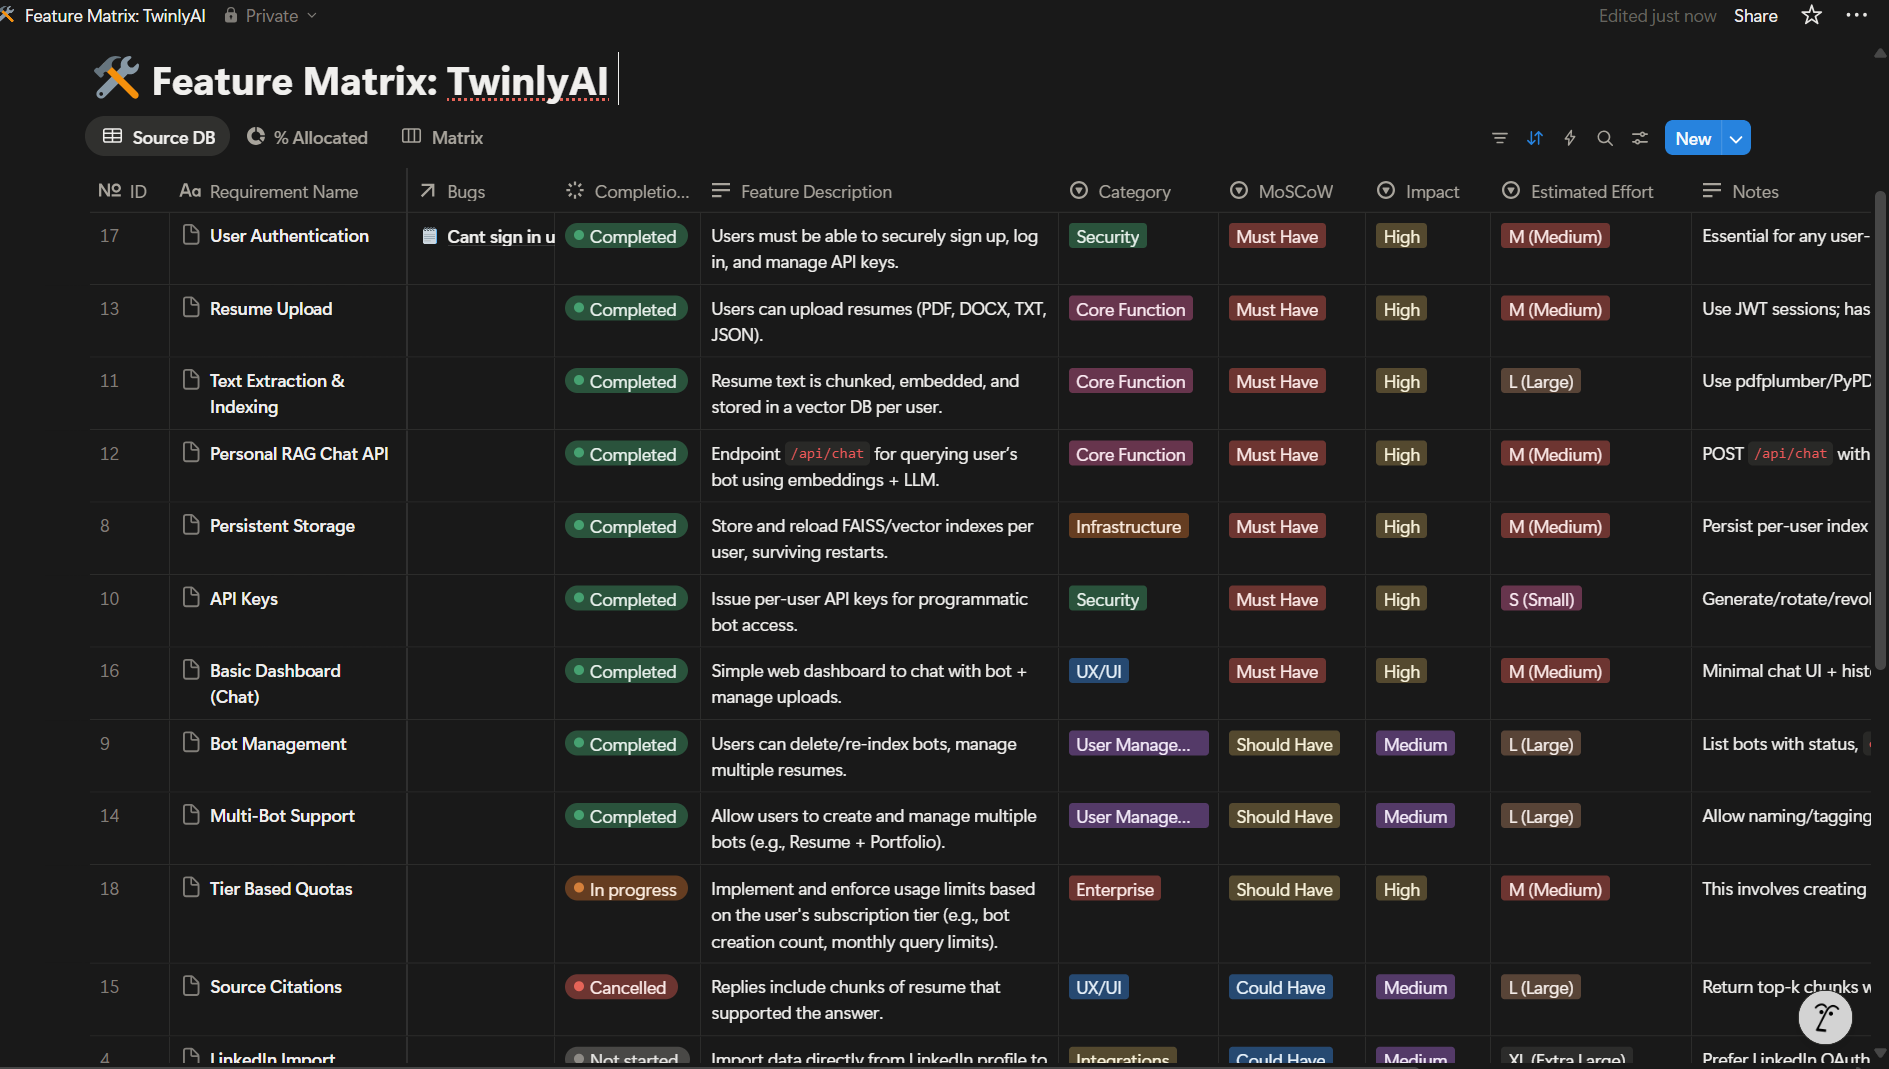
Task: Favorite this page with the star icon
Action: click(1811, 15)
